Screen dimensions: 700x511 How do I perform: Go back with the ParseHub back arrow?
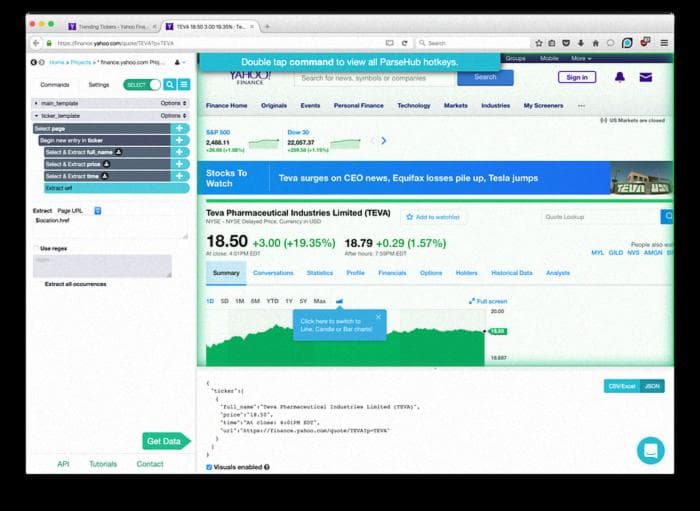(33, 62)
